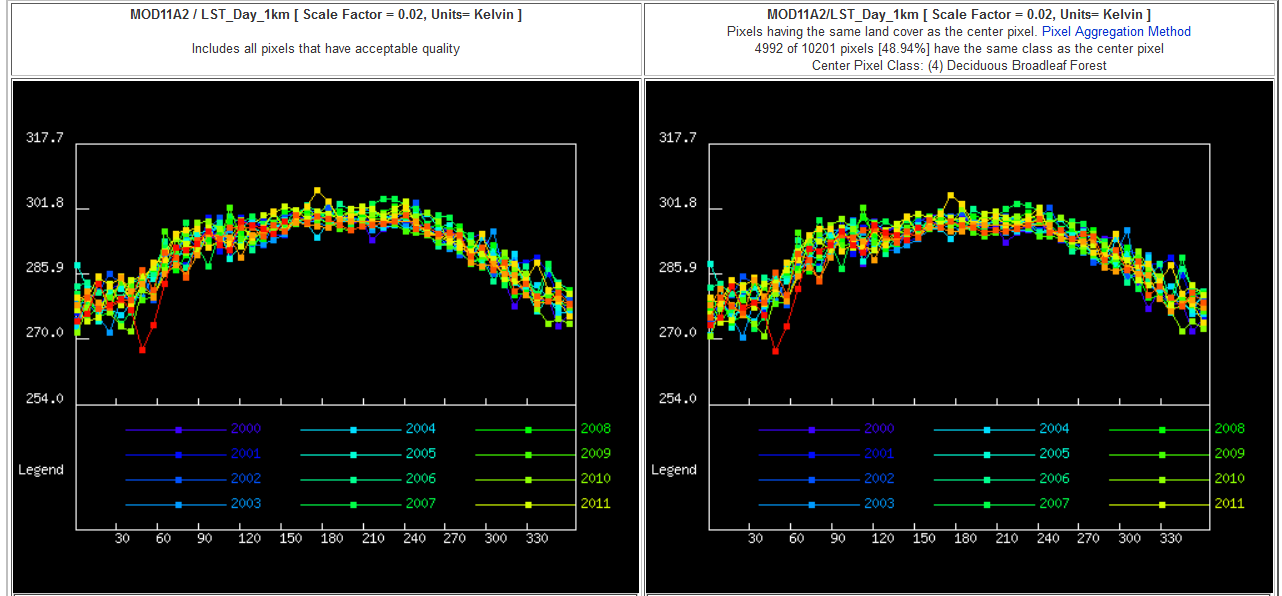Click the 317.7 y-axis label on left chart
The image size is (1282, 596).
[x=44, y=138]
